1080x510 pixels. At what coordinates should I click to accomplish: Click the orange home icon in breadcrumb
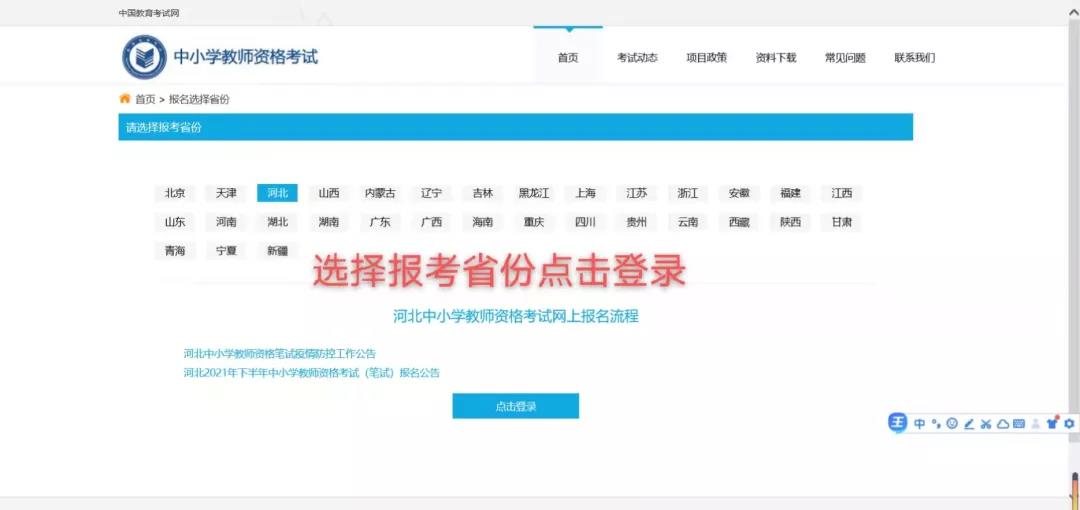125,99
